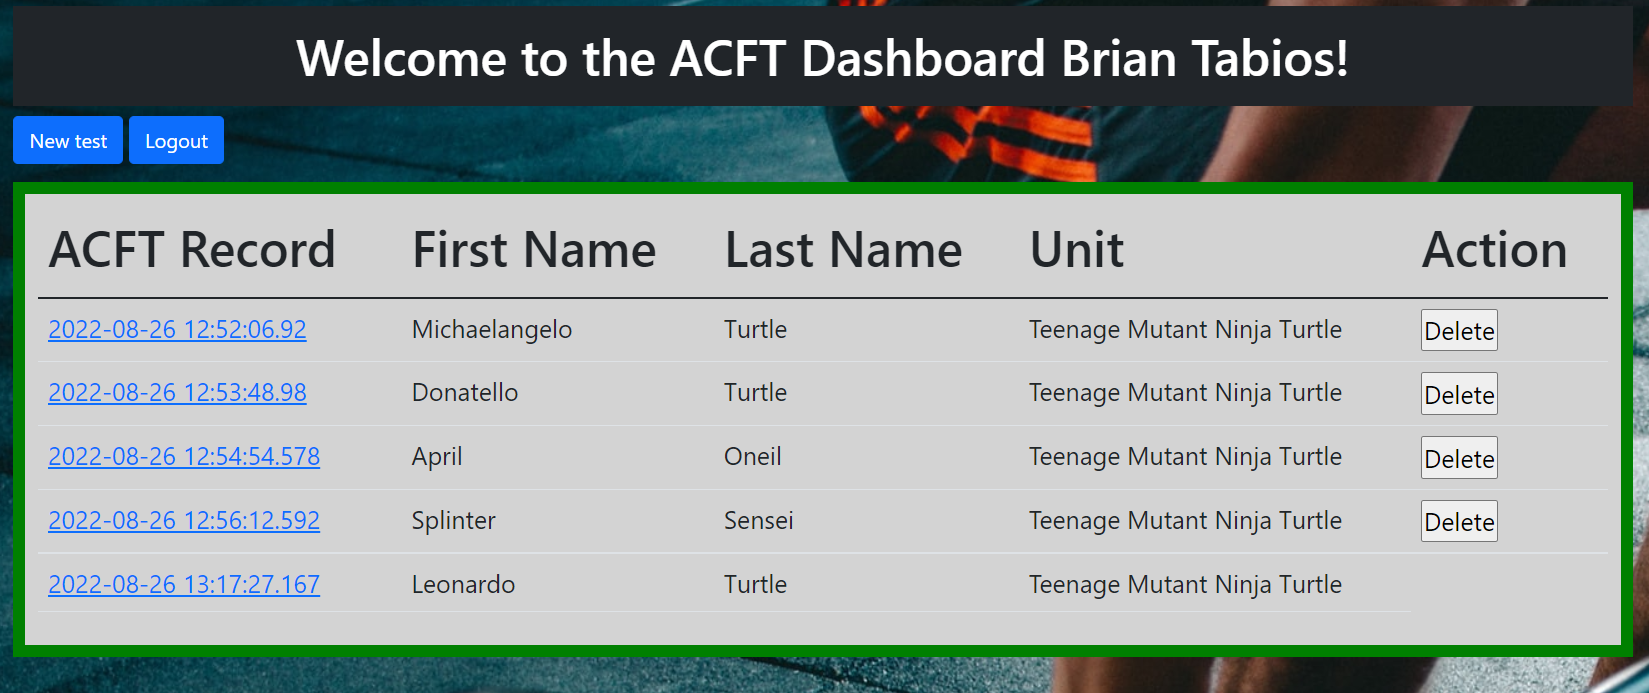Image resolution: width=1649 pixels, height=693 pixels.
Task: Open the ACFT record dated 2022-08-26 12:53:48.98
Action: point(177,393)
